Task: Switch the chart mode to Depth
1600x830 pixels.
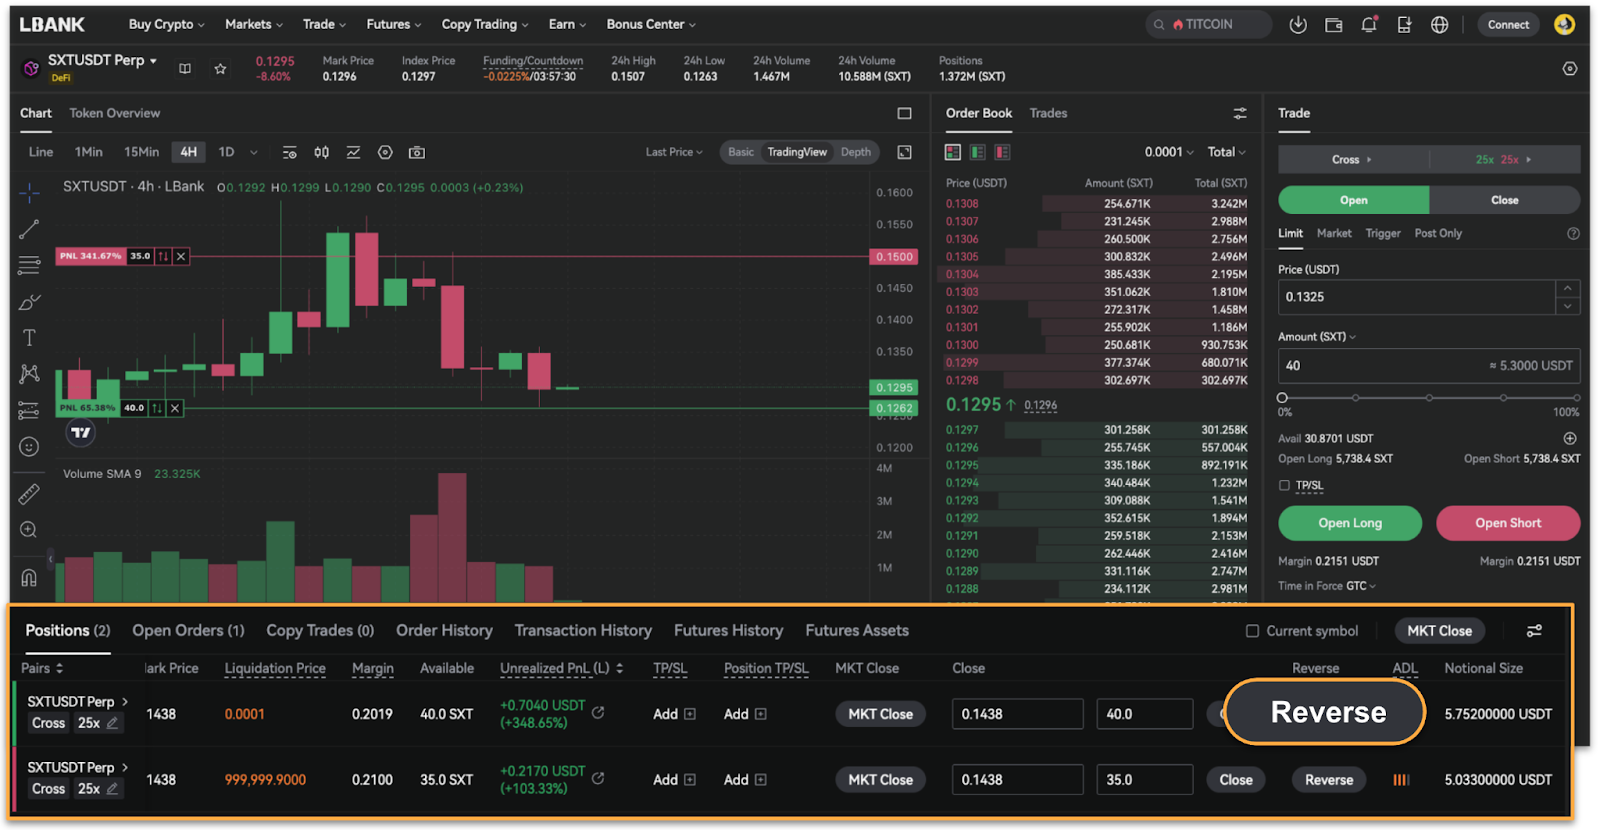Action: (x=856, y=152)
